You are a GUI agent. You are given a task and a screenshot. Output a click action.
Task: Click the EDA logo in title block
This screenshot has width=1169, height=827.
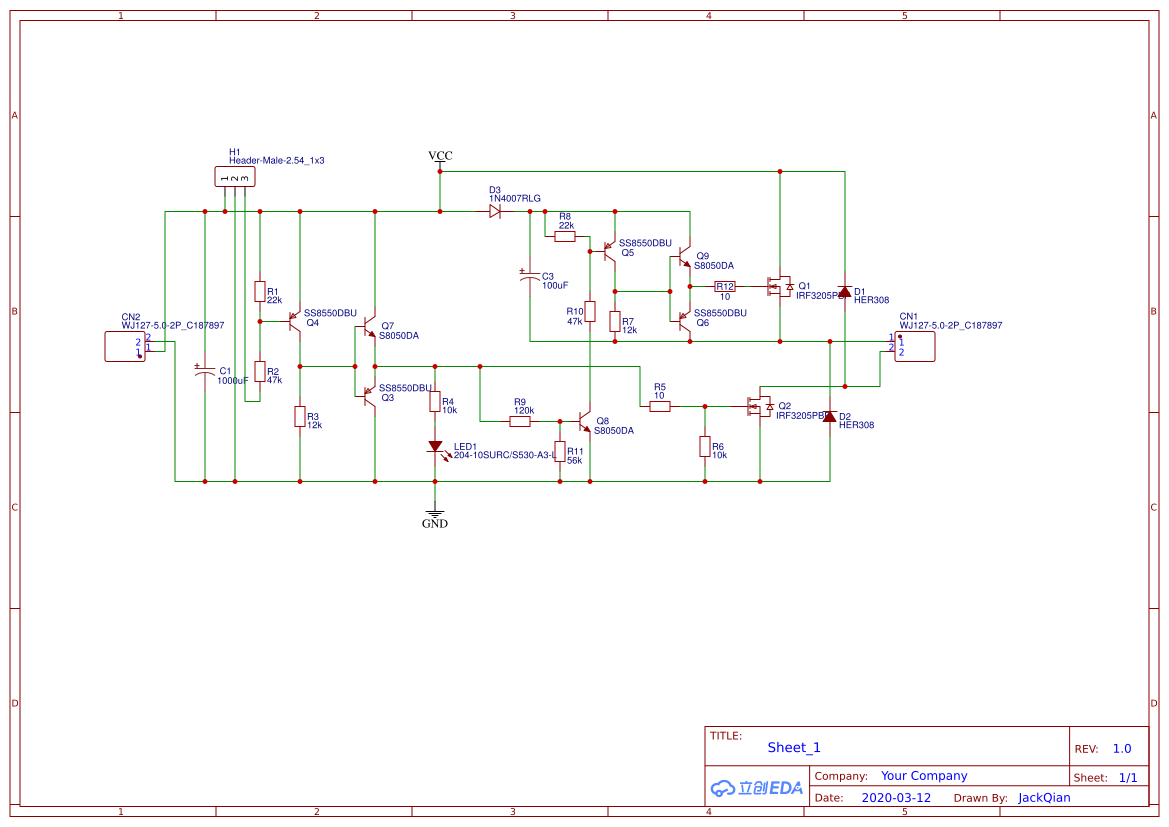(757, 788)
